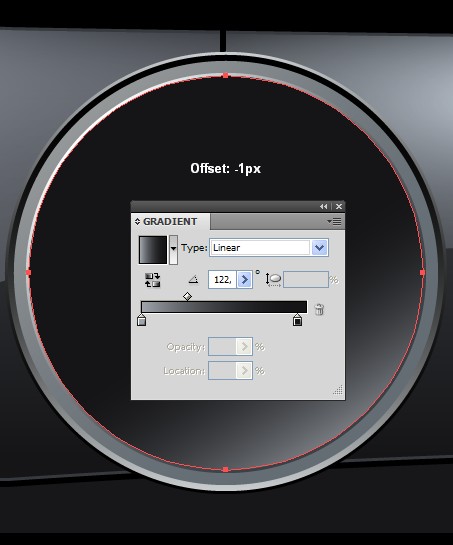Cycle panel view using arrows beside GRADIENT
The image size is (453, 545).
coord(137,221)
